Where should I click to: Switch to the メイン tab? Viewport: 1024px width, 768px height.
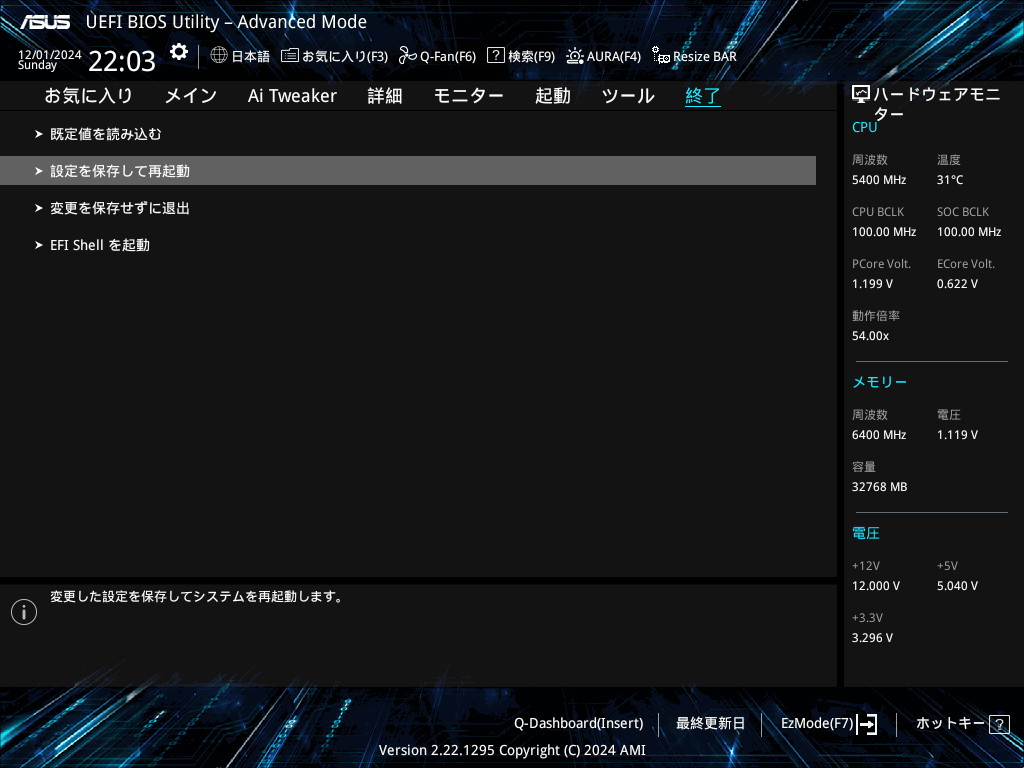[191, 96]
